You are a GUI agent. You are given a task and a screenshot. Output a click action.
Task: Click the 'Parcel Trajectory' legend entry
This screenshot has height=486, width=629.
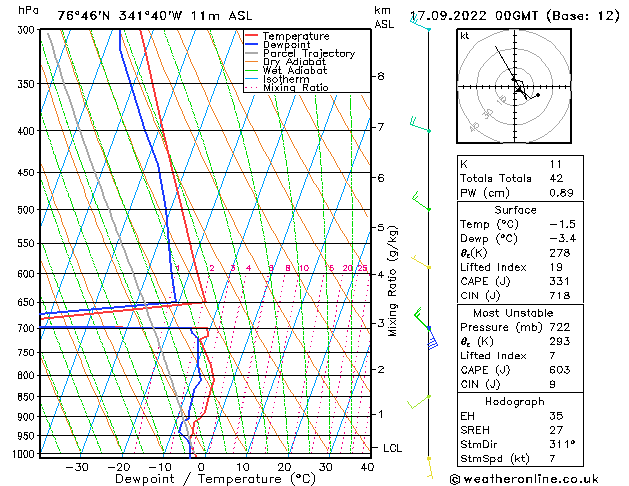tap(309, 53)
